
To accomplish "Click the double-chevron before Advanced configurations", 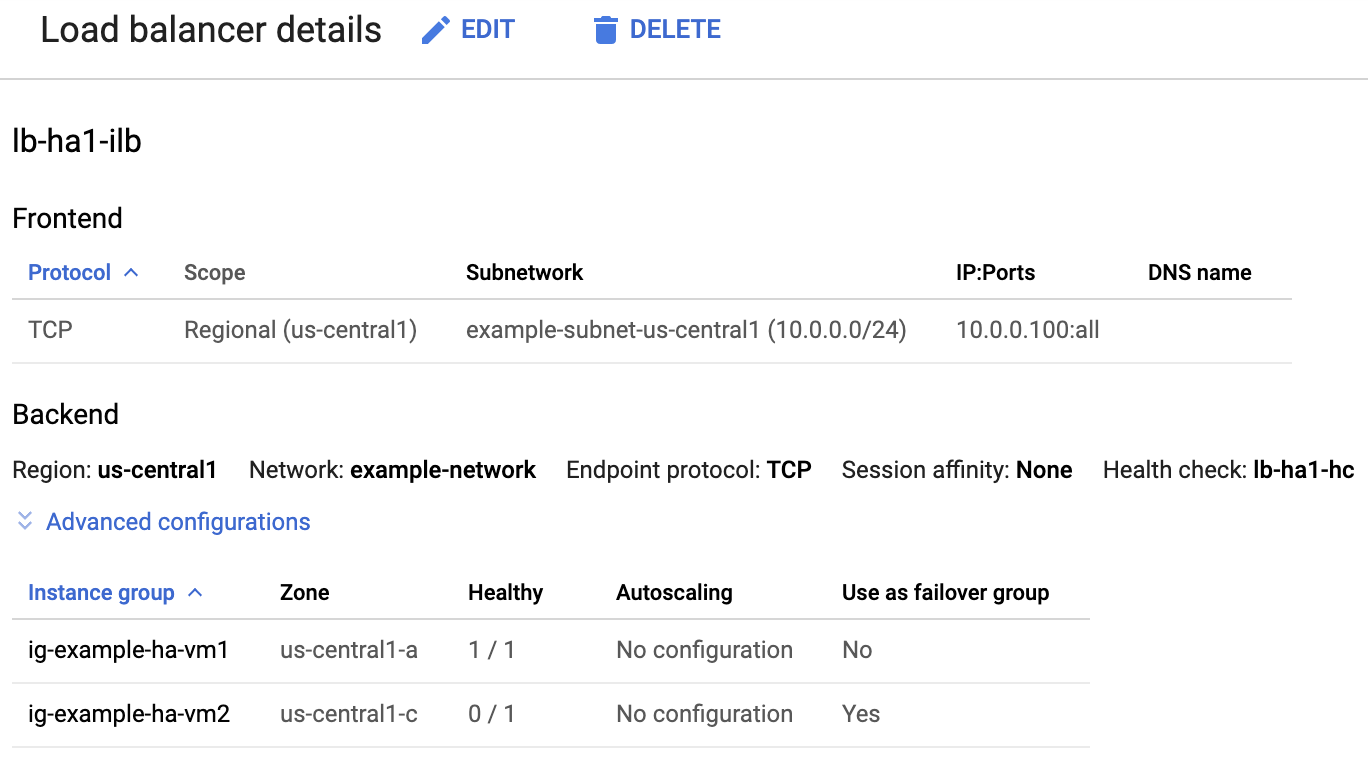I will [22, 521].
